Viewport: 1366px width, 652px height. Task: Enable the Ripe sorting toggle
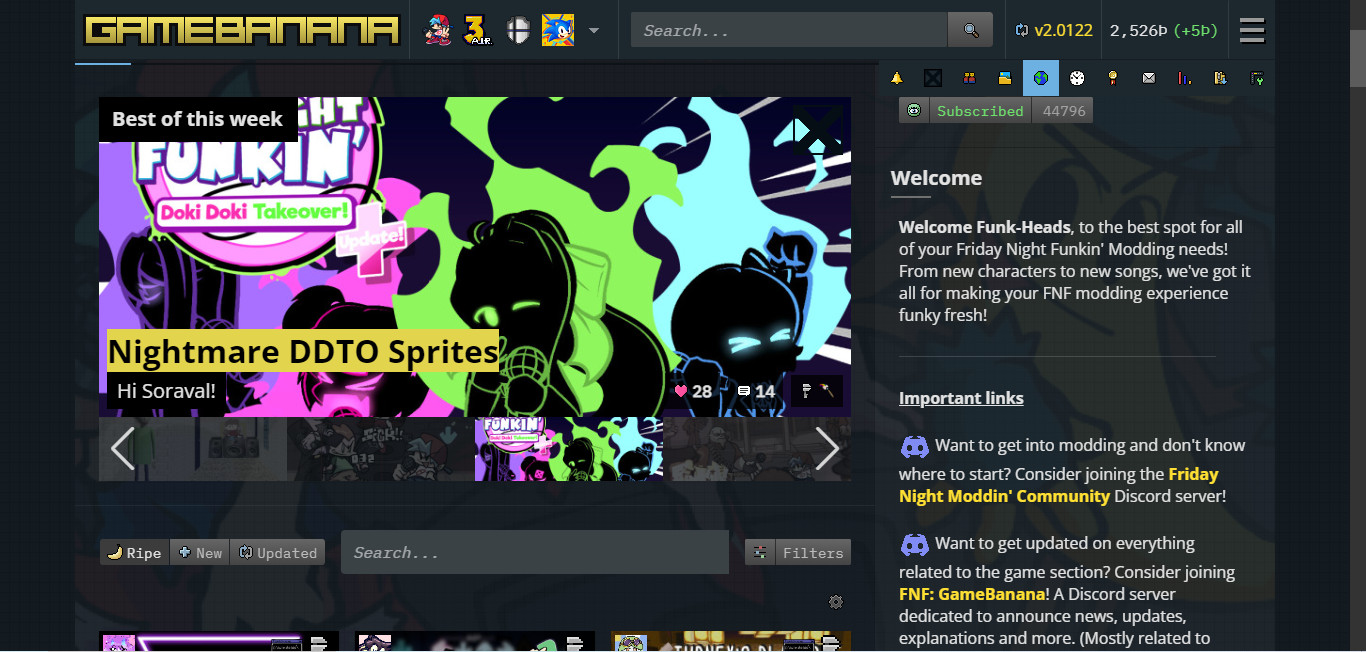click(x=133, y=552)
